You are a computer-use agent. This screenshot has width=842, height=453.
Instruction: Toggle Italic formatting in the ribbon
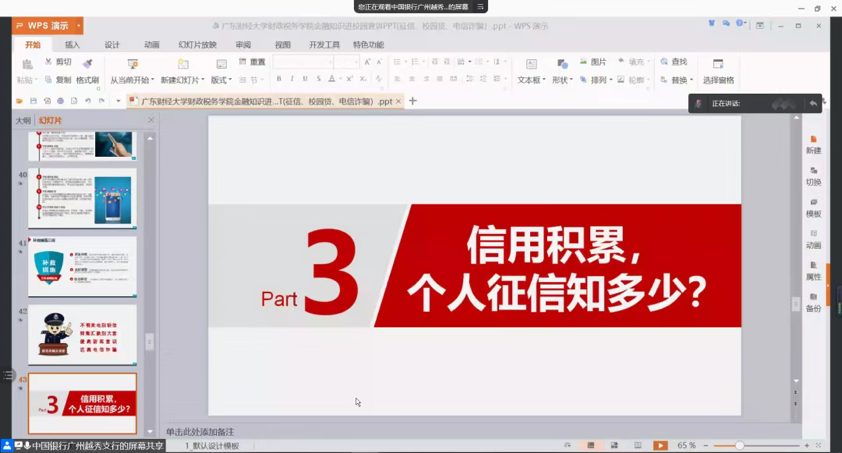(x=292, y=79)
